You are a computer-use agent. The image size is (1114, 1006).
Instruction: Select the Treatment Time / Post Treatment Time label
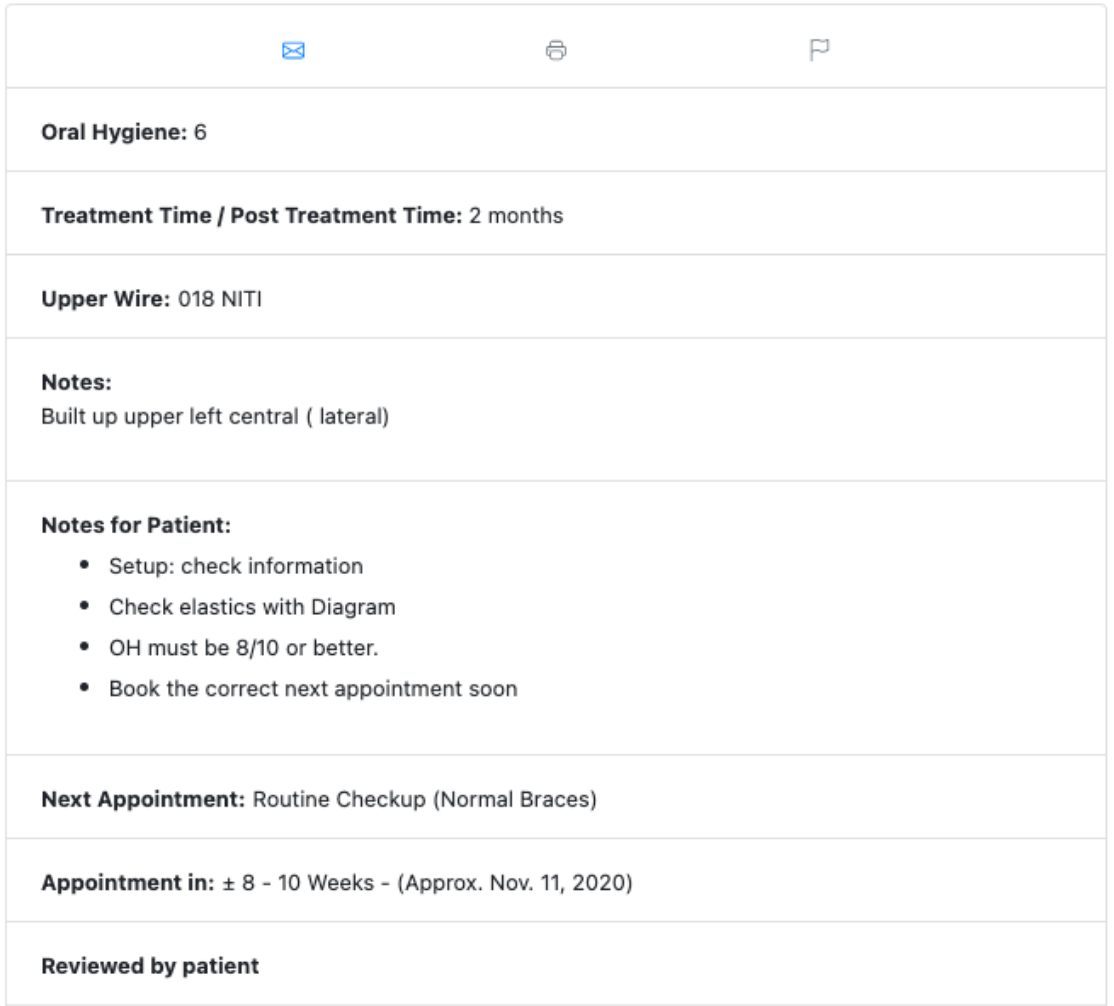[252, 216]
